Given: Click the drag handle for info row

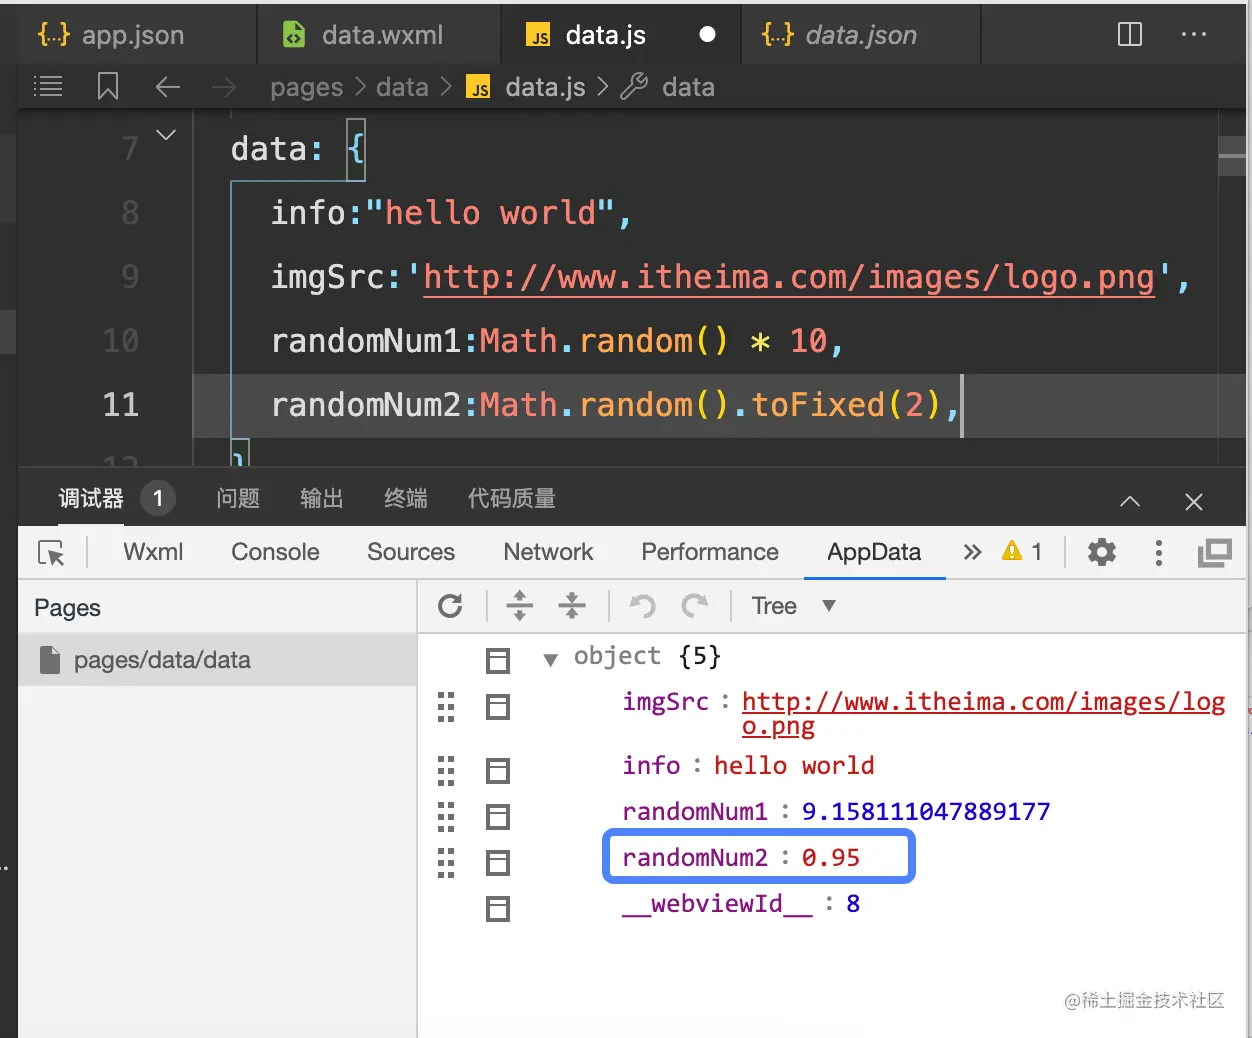Looking at the screenshot, I should 446,770.
